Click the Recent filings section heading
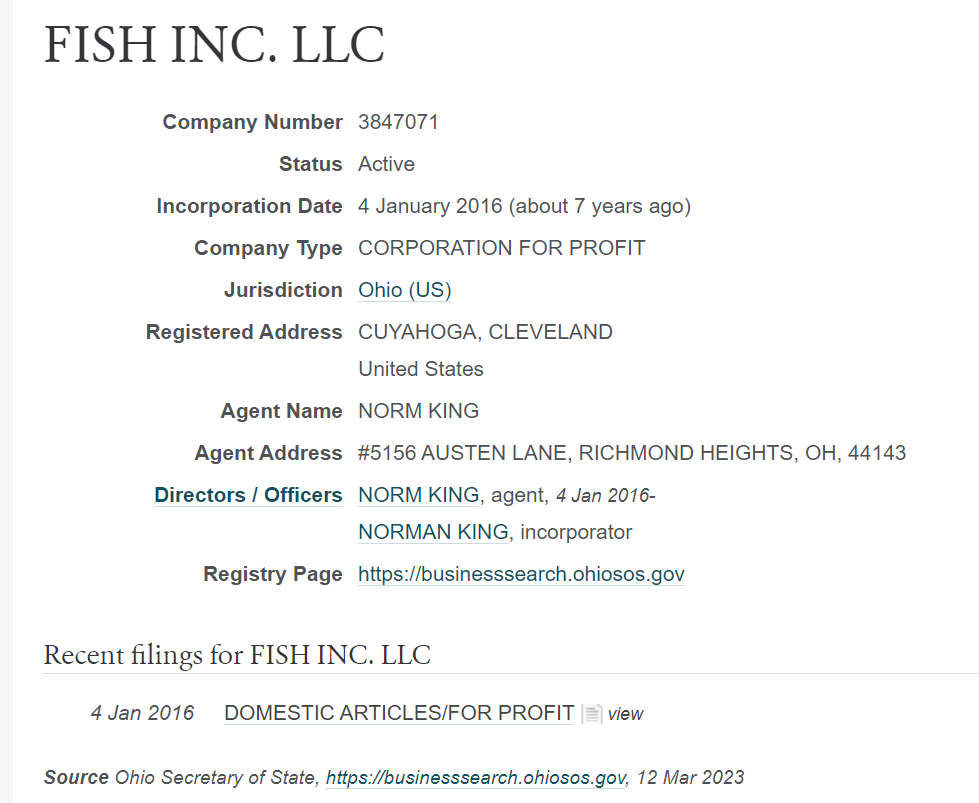Viewport: 979px width, 803px height. pos(237,655)
